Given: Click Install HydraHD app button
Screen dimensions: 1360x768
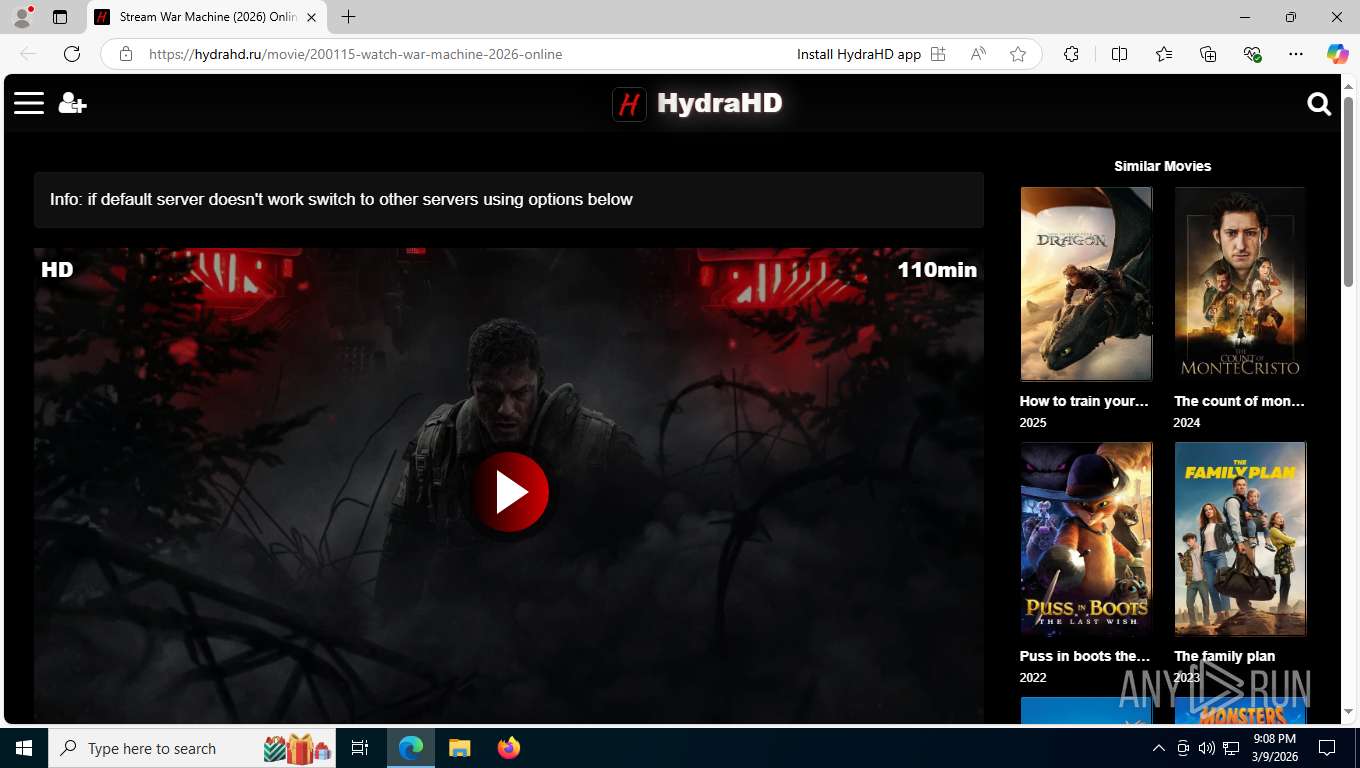Looking at the screenshot, I should tap(859, 54).
